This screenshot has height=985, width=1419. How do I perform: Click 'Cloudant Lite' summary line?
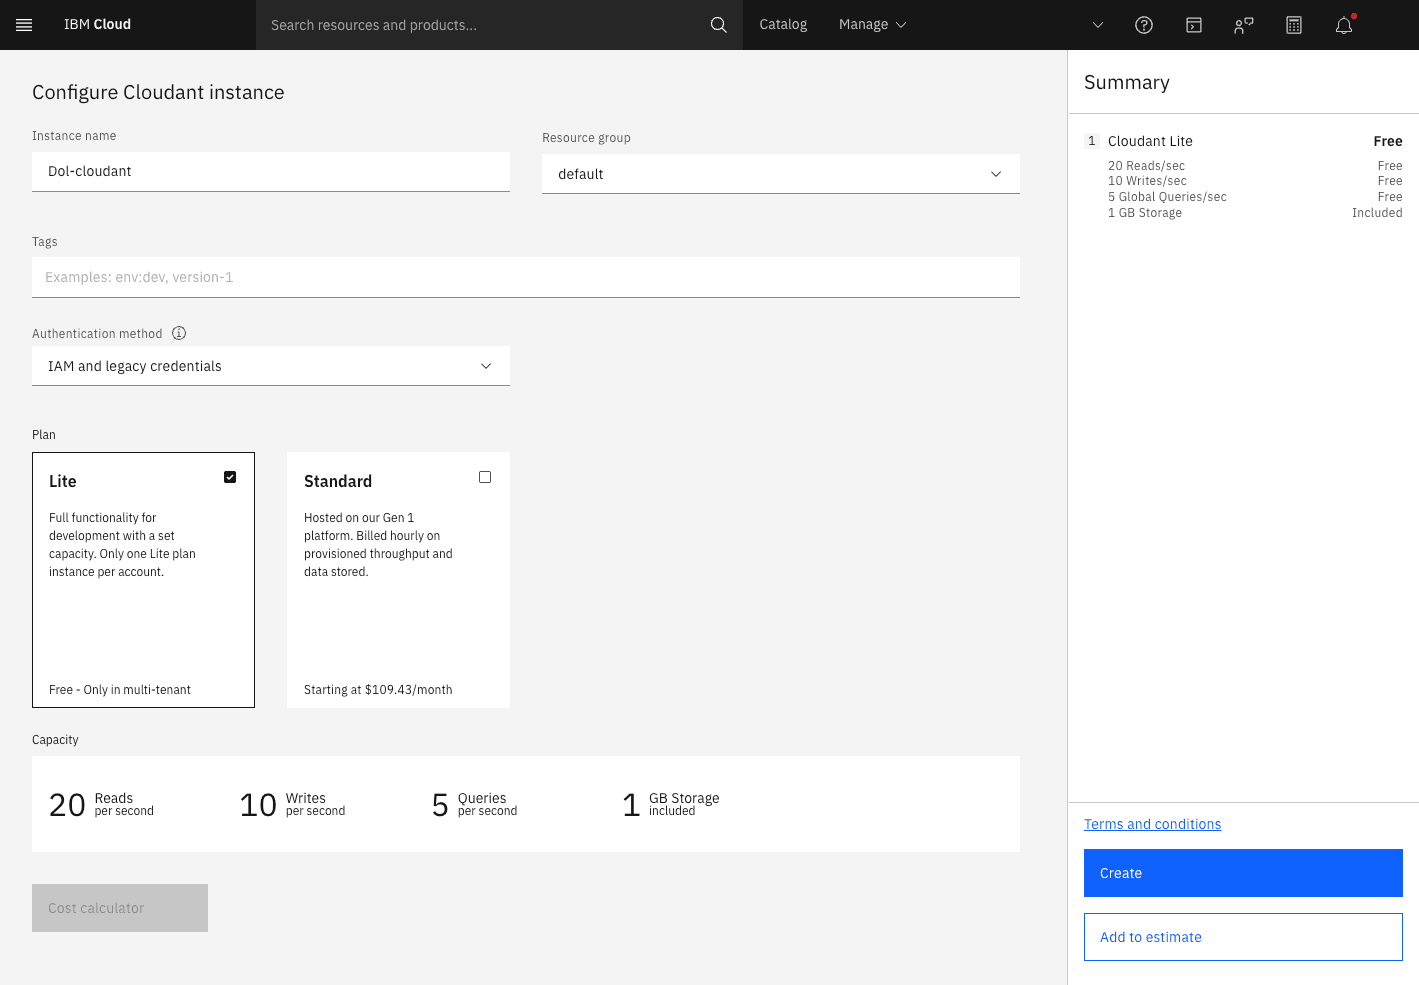(x=1150, y=141)
